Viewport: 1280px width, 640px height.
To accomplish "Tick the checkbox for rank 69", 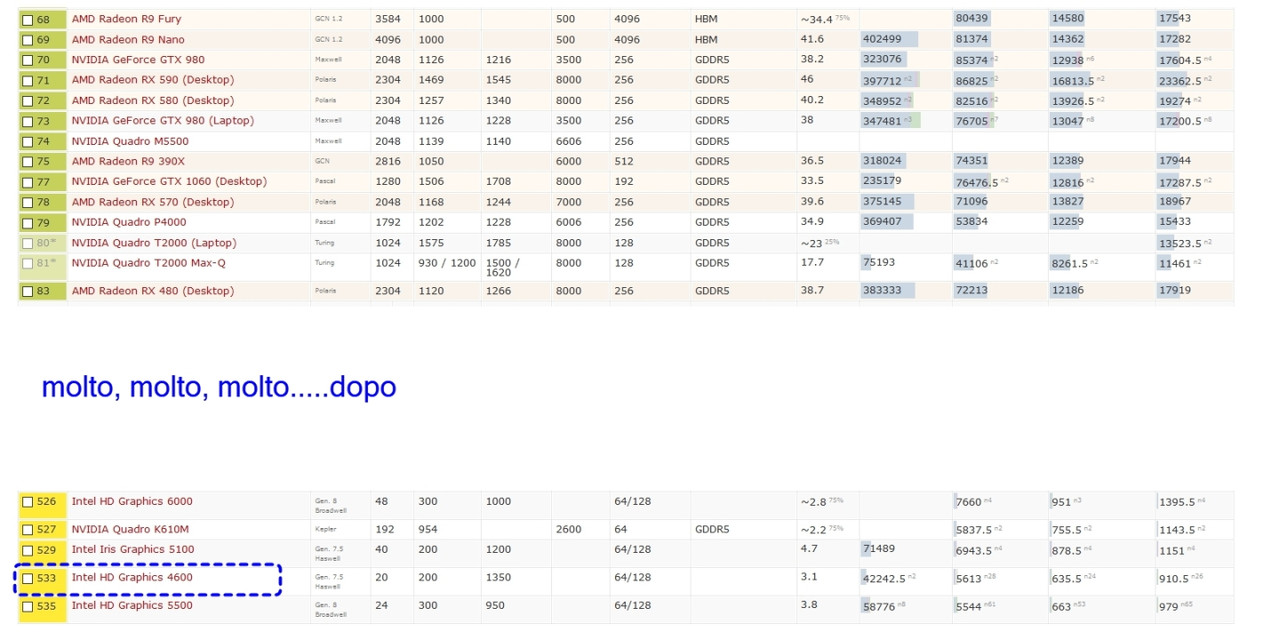I will click(x=28, y=40).
